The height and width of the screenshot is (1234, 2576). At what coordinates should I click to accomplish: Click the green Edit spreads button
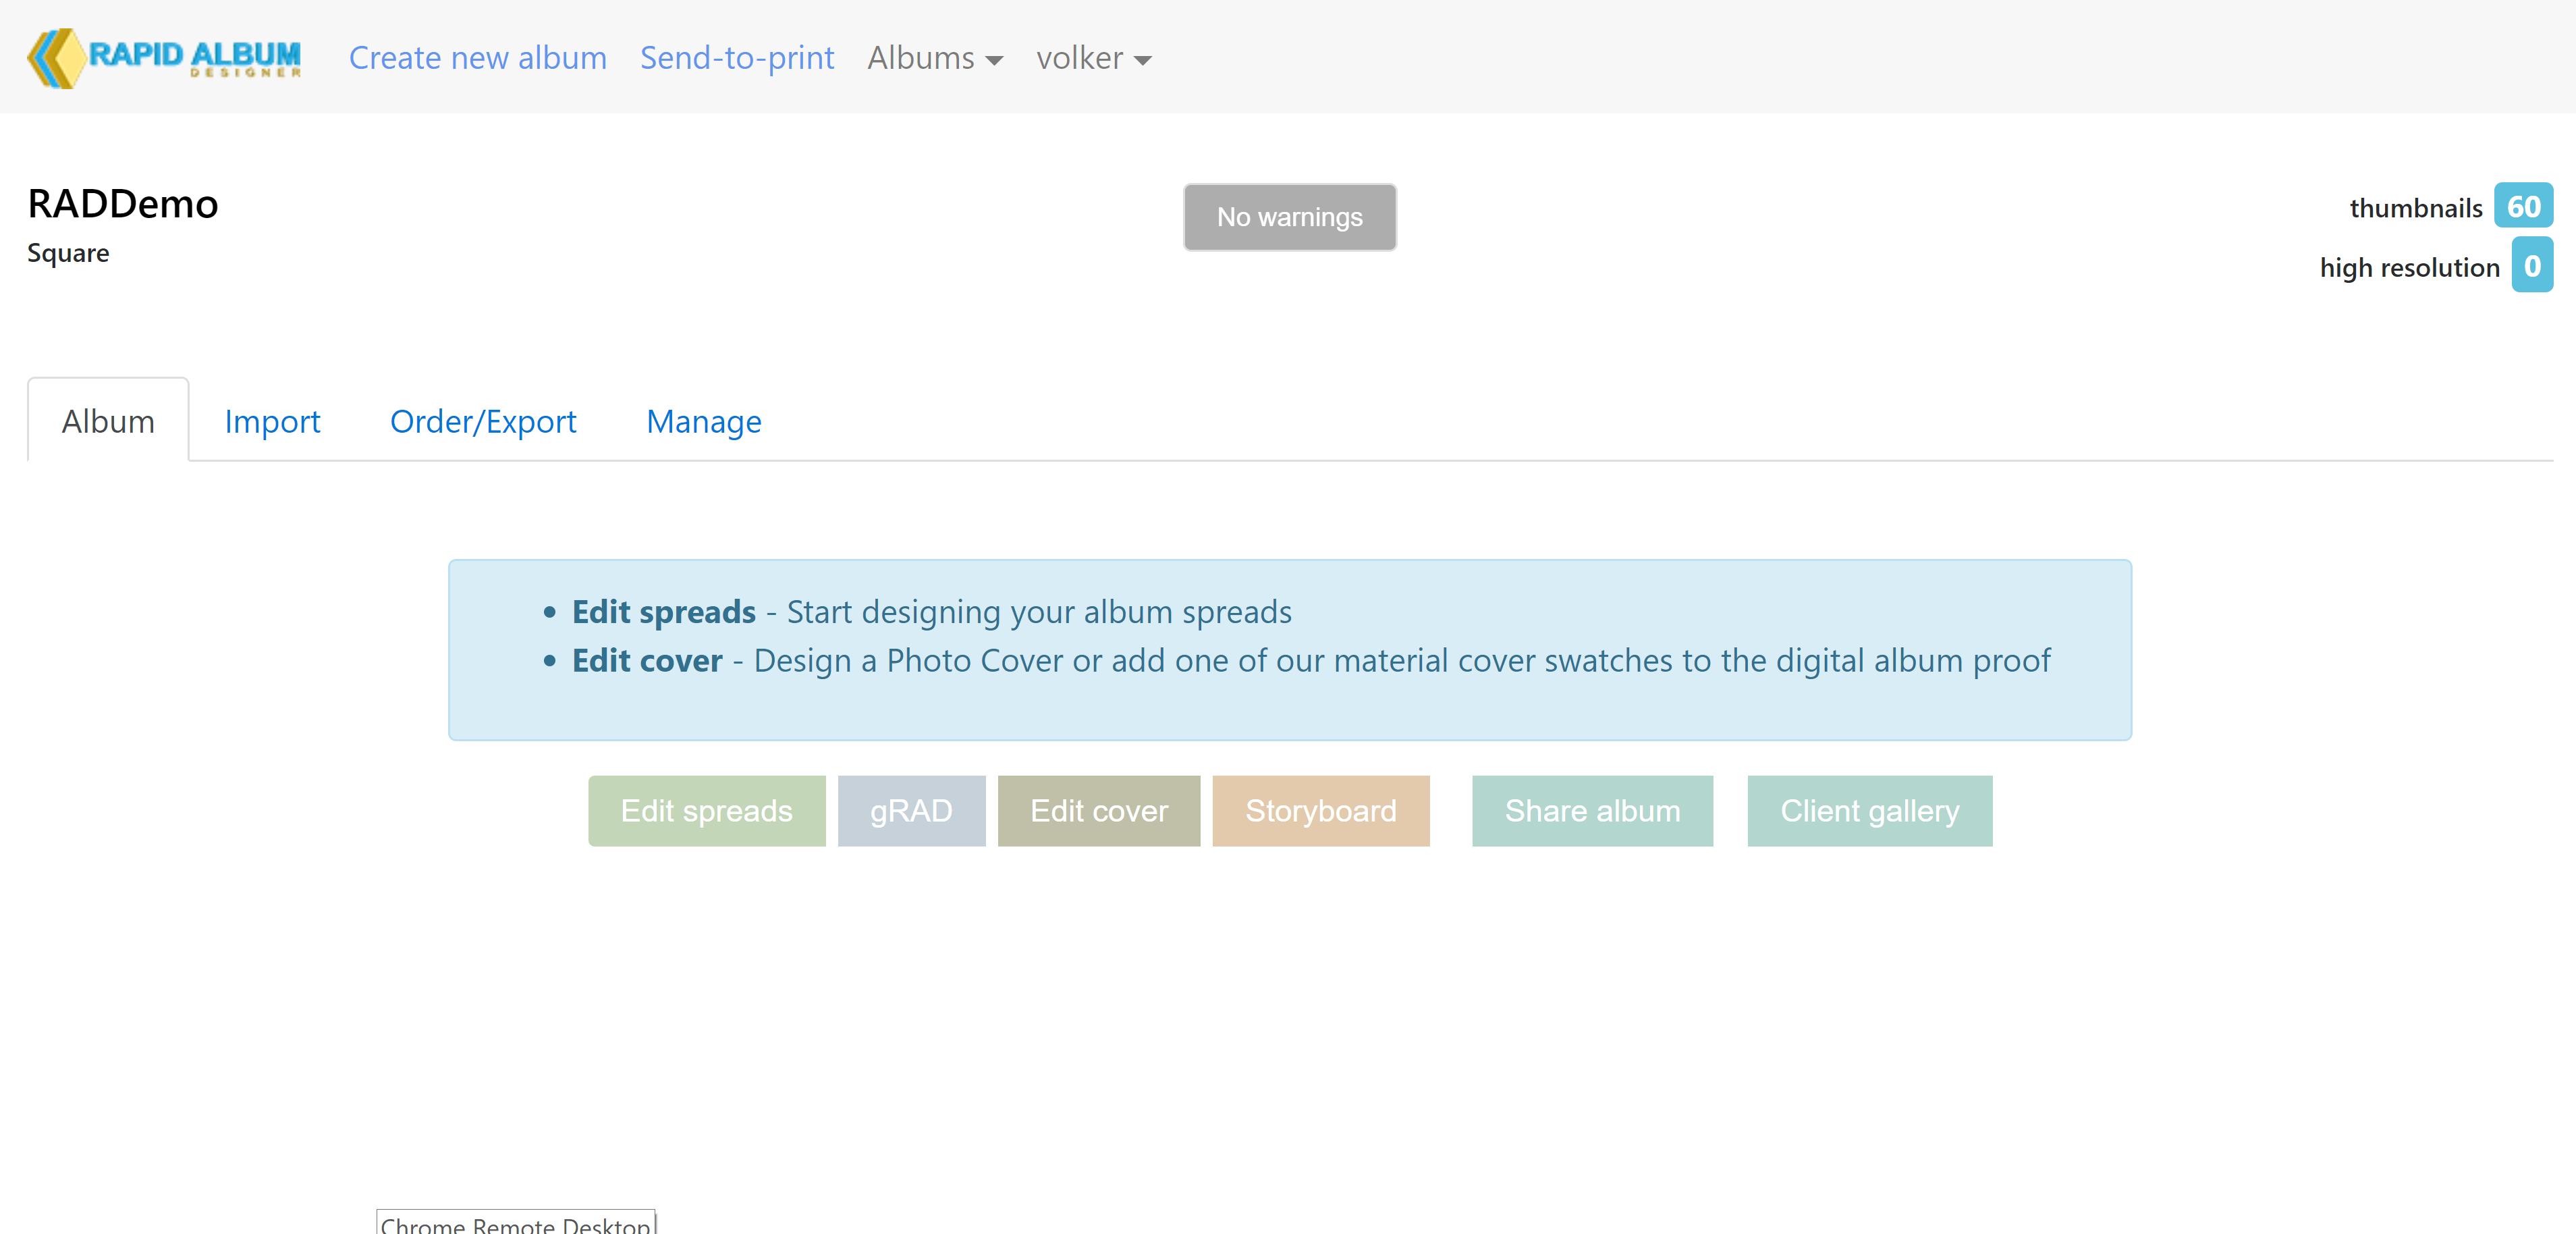[x=706, y=811]
